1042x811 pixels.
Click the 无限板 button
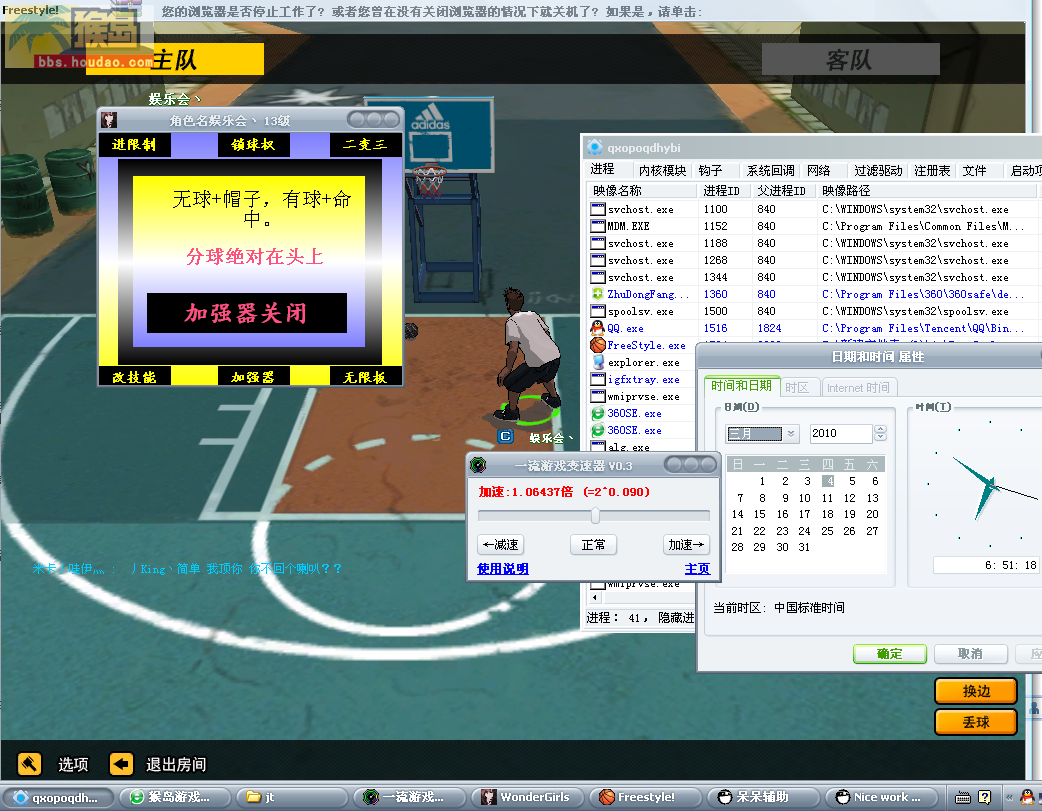click(x=365, y=377)
